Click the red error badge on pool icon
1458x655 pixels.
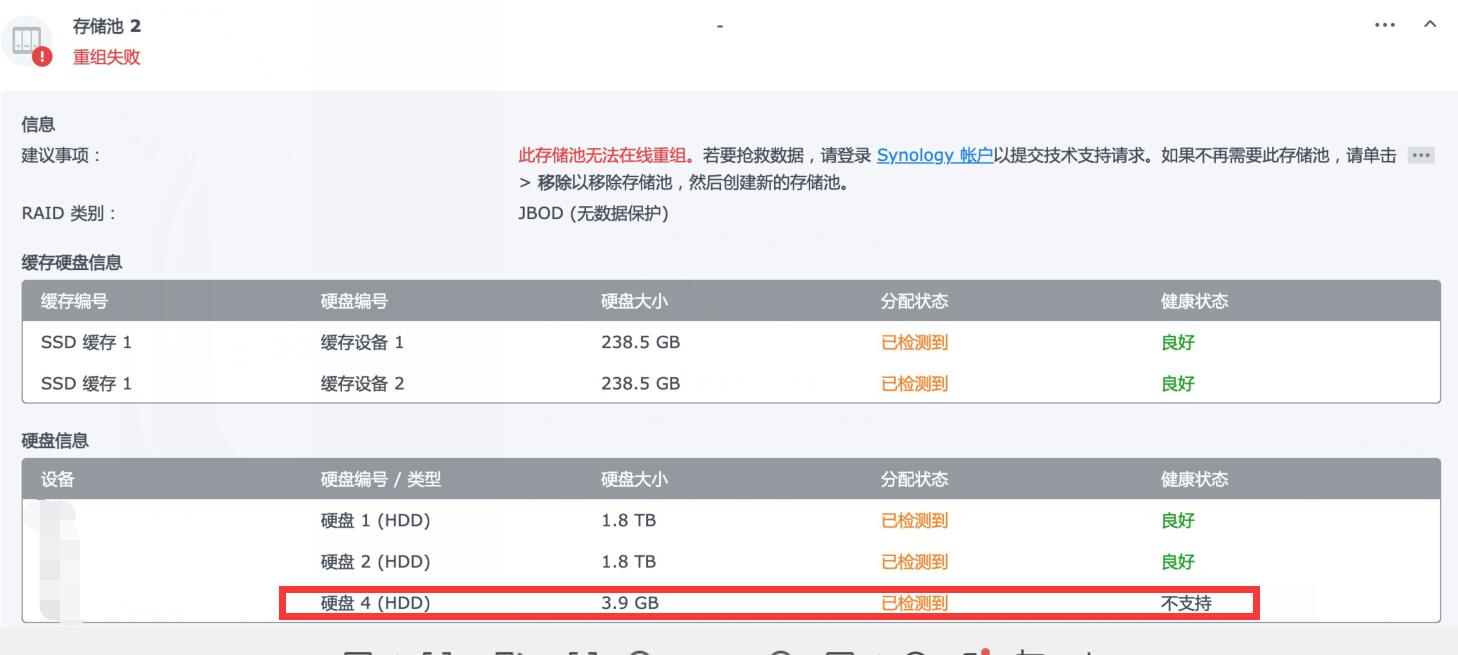tap(42, 57)
